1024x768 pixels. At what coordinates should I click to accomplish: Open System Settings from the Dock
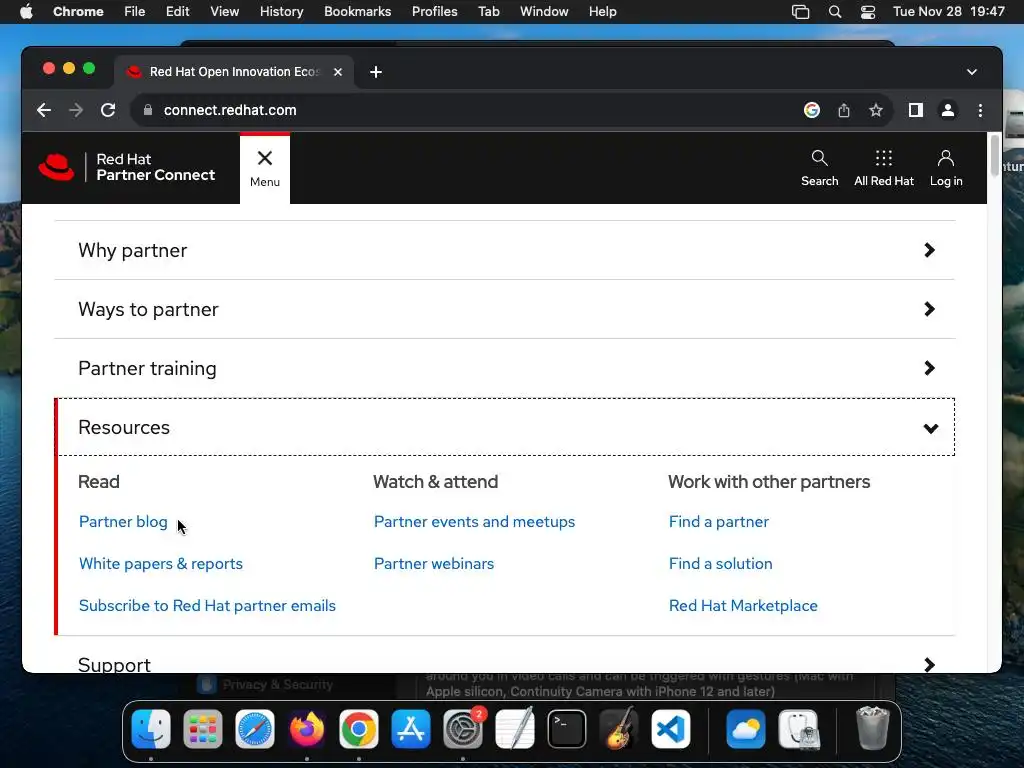tap(463, 729)
